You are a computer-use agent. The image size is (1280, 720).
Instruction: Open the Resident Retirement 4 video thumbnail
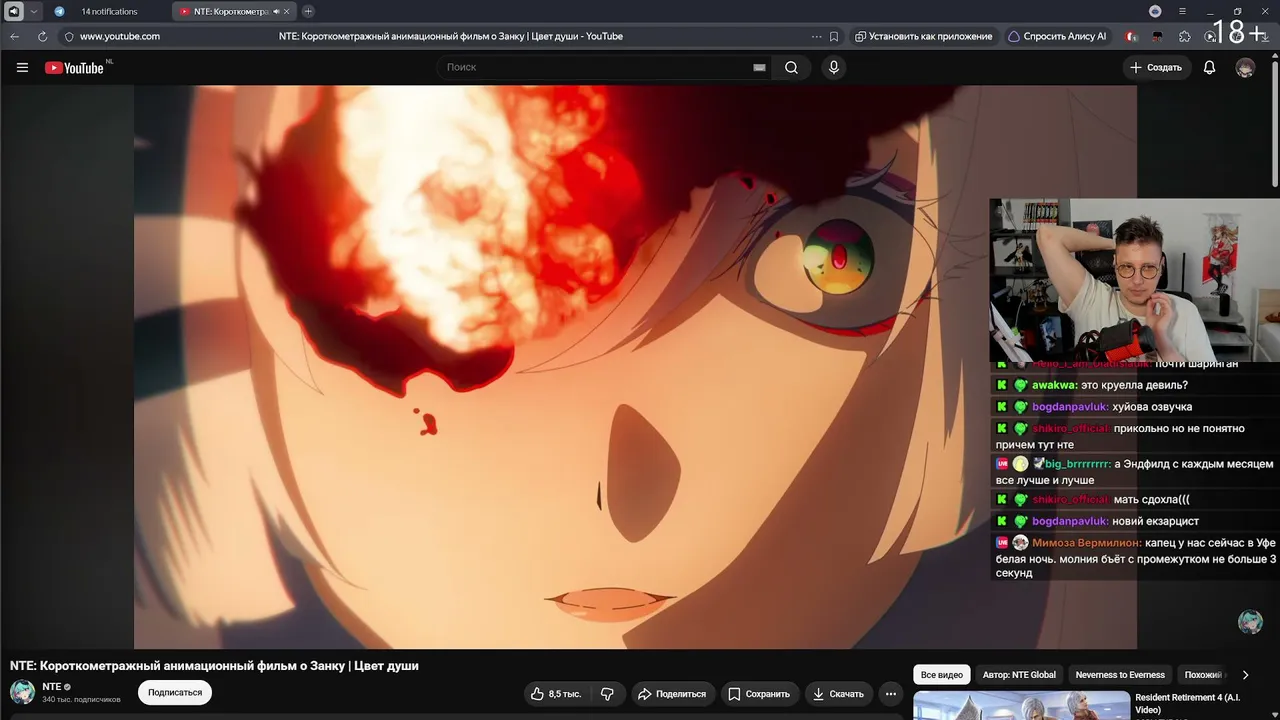tap(1021, 705)
